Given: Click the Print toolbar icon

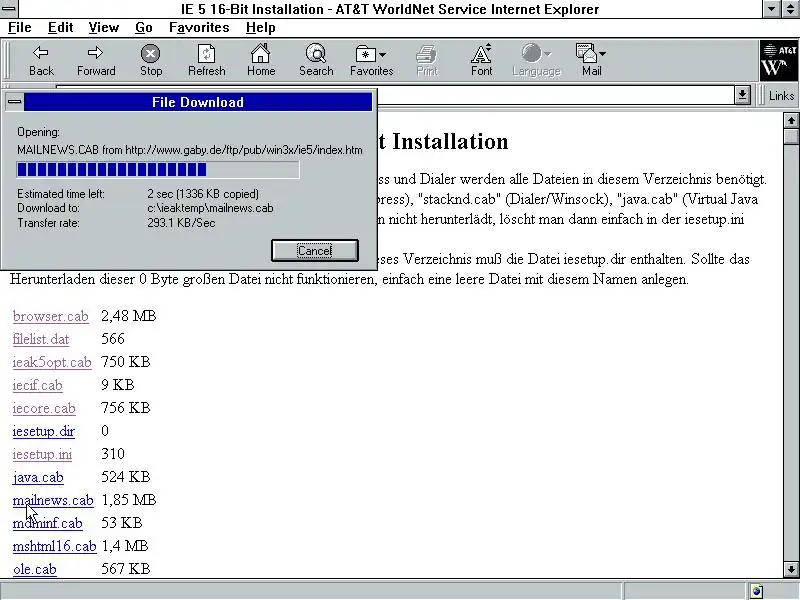Looking at the screenshot, I should coord(427,60).
